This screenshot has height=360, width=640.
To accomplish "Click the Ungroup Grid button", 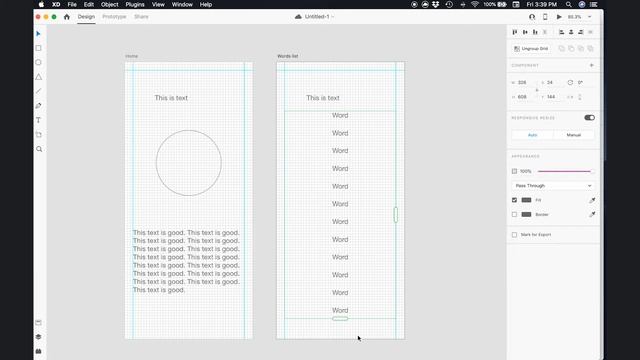I will coord(531,49).
